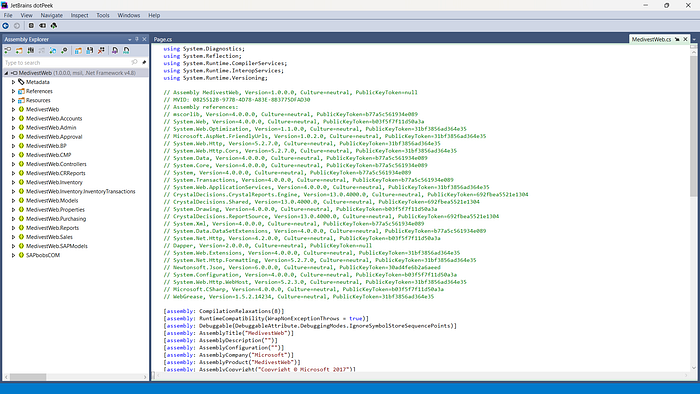700x394 pixels.
Task: Select MedivestWeb.Approval namespace
Action: pos(54,137)
